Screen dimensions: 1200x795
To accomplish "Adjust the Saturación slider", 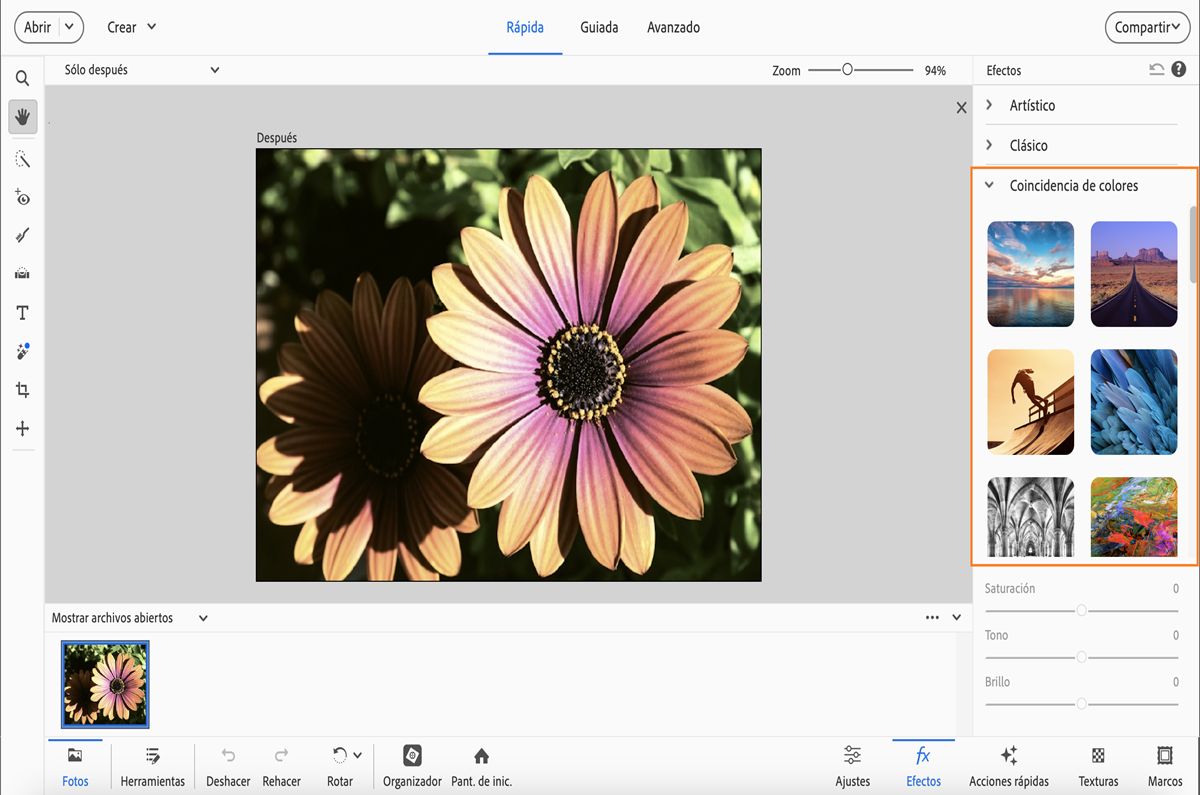I will [1081, 609].
